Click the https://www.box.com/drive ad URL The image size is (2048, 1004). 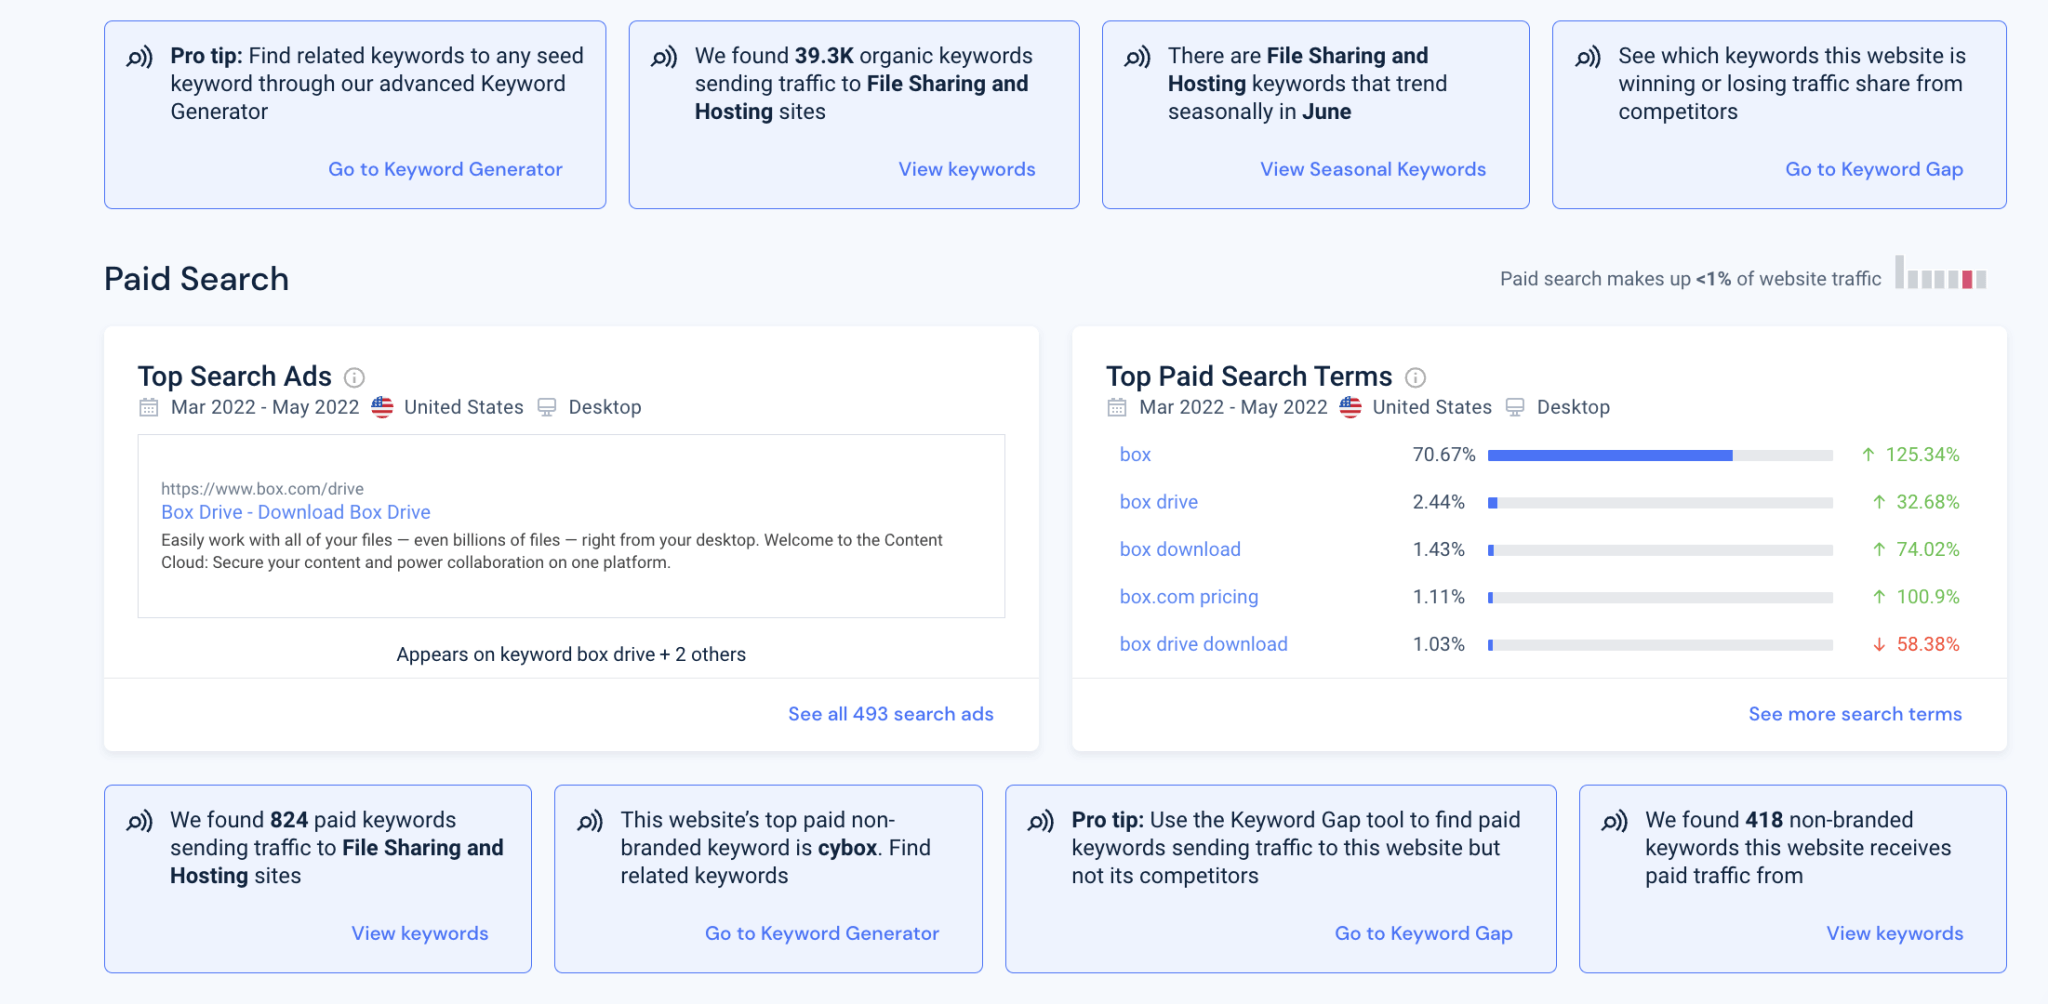coord(262,489)
